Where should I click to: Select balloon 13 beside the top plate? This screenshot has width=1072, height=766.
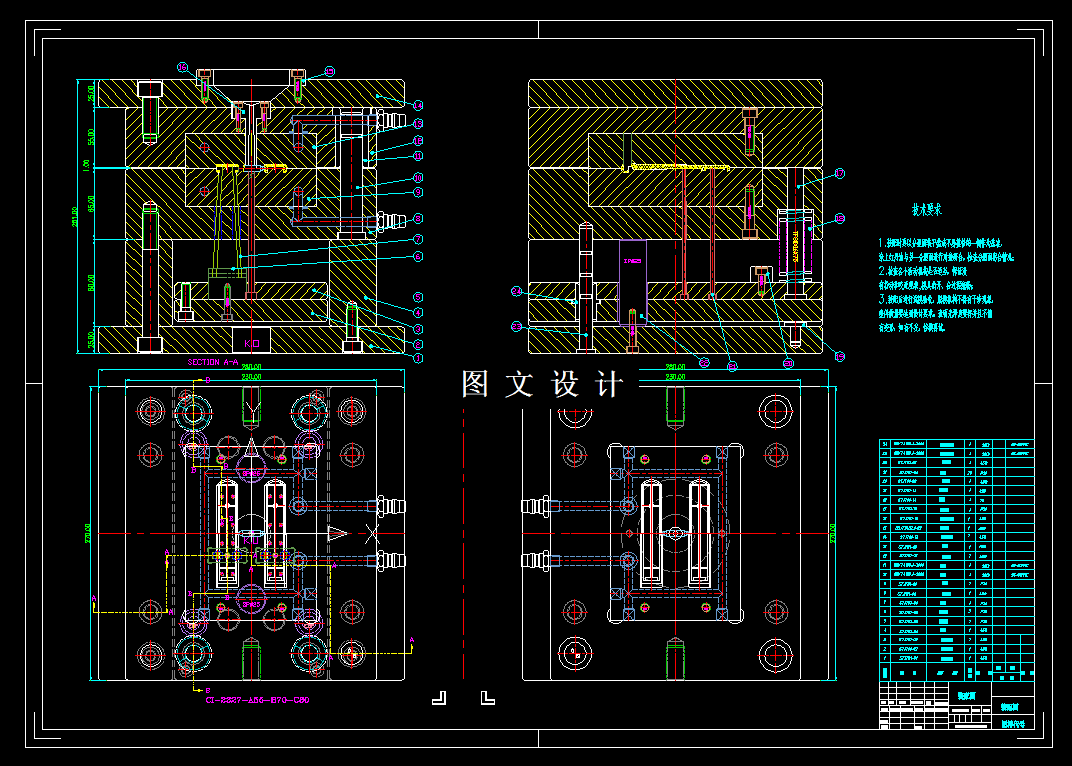[x=418, y=124]
